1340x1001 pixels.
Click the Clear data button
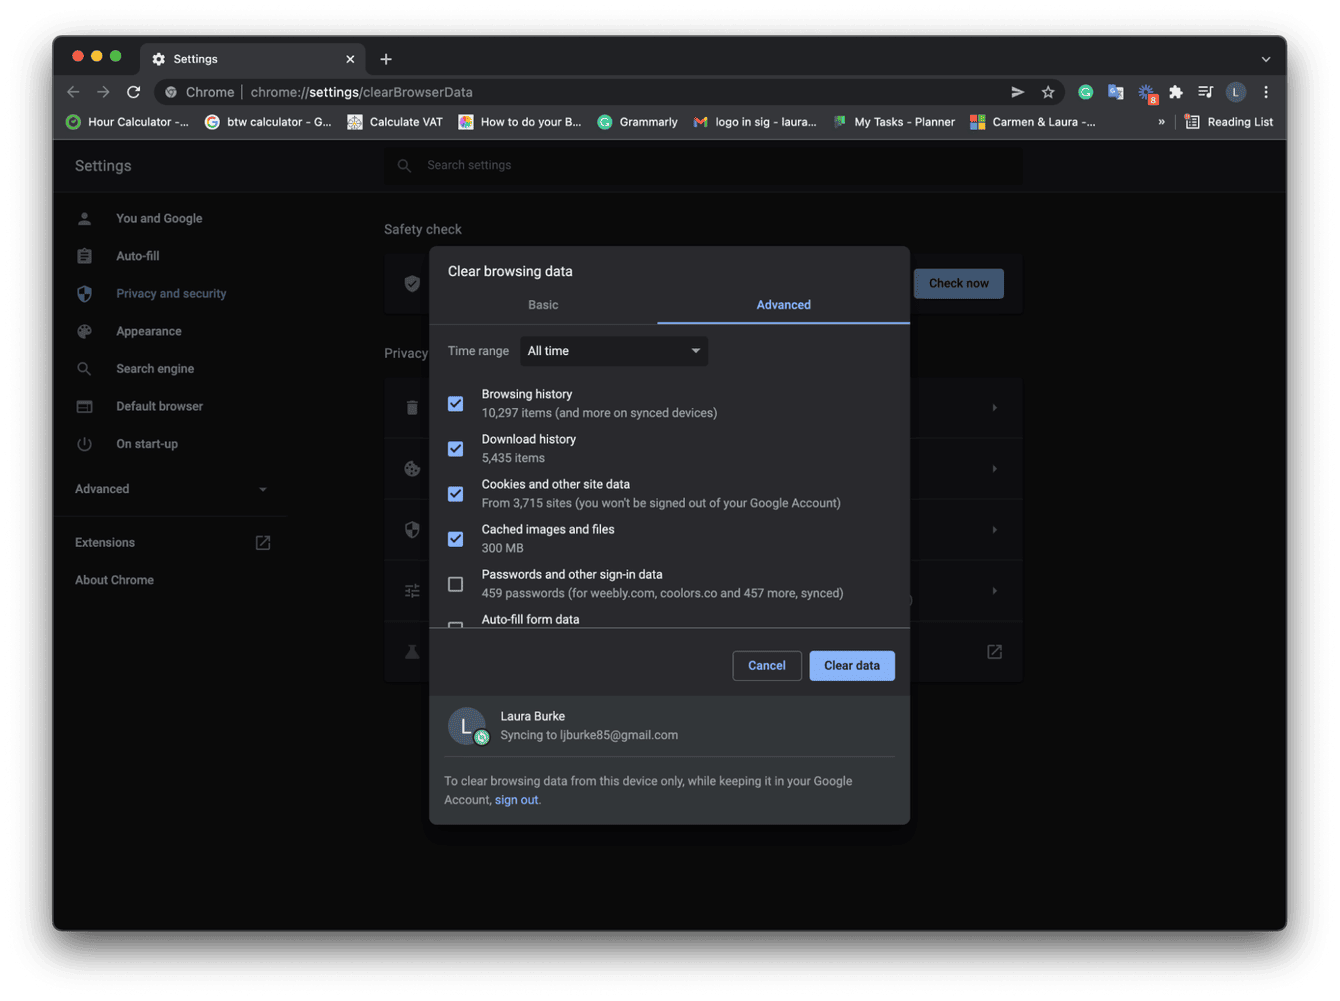click(851, 665)
